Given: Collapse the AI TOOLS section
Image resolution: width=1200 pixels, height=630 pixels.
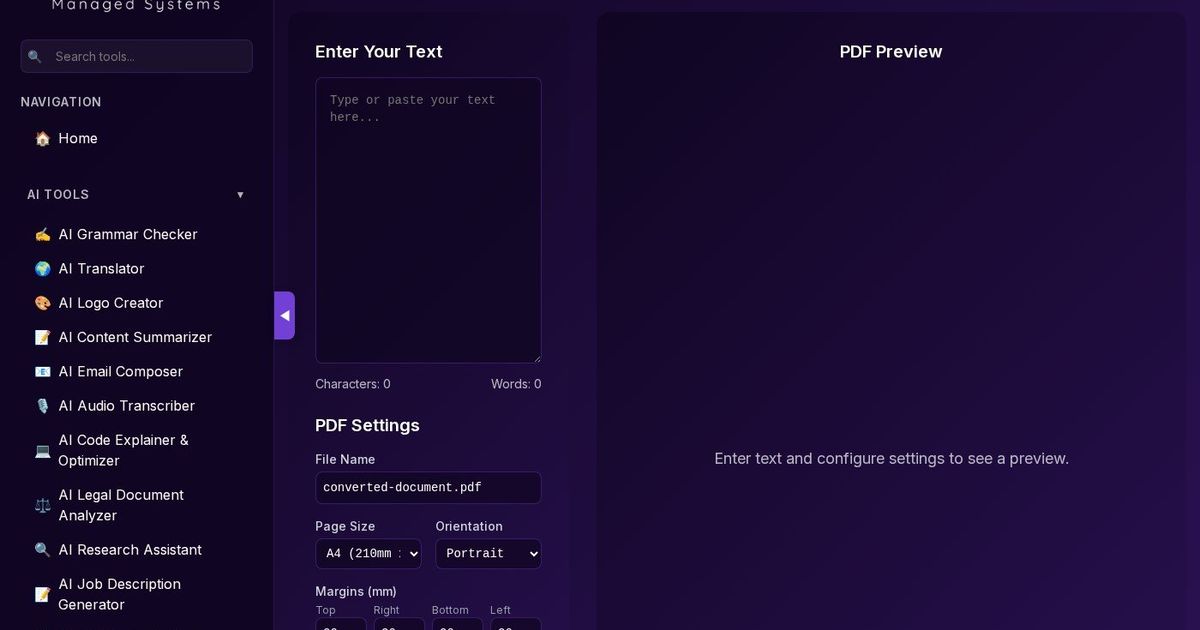Looking at the screenshot, I should [240, 194].
